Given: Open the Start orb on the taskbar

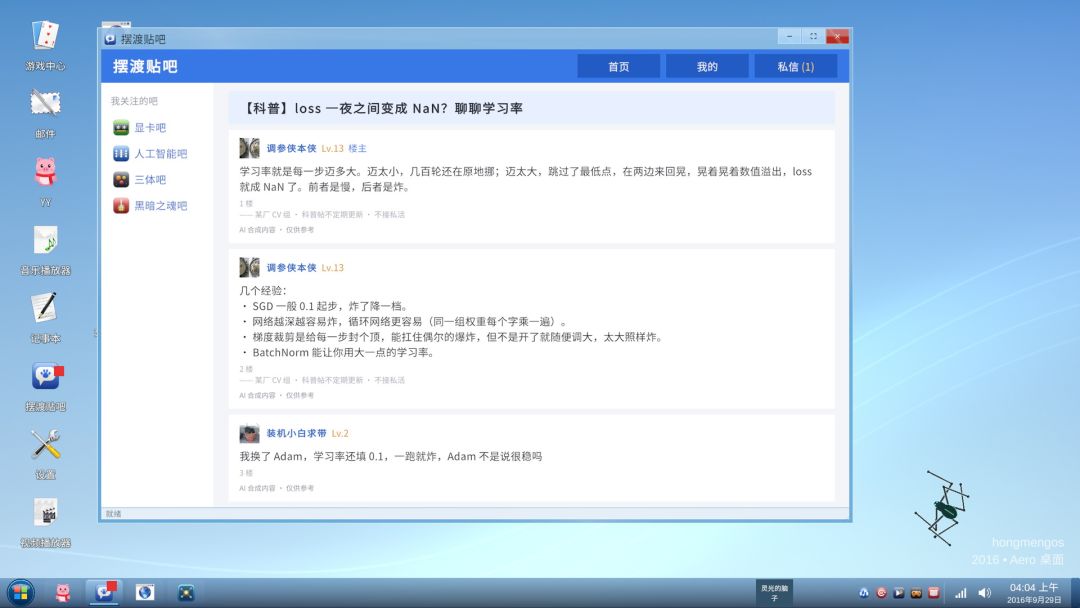Looking at the screenshot, I should click(20, 593).
